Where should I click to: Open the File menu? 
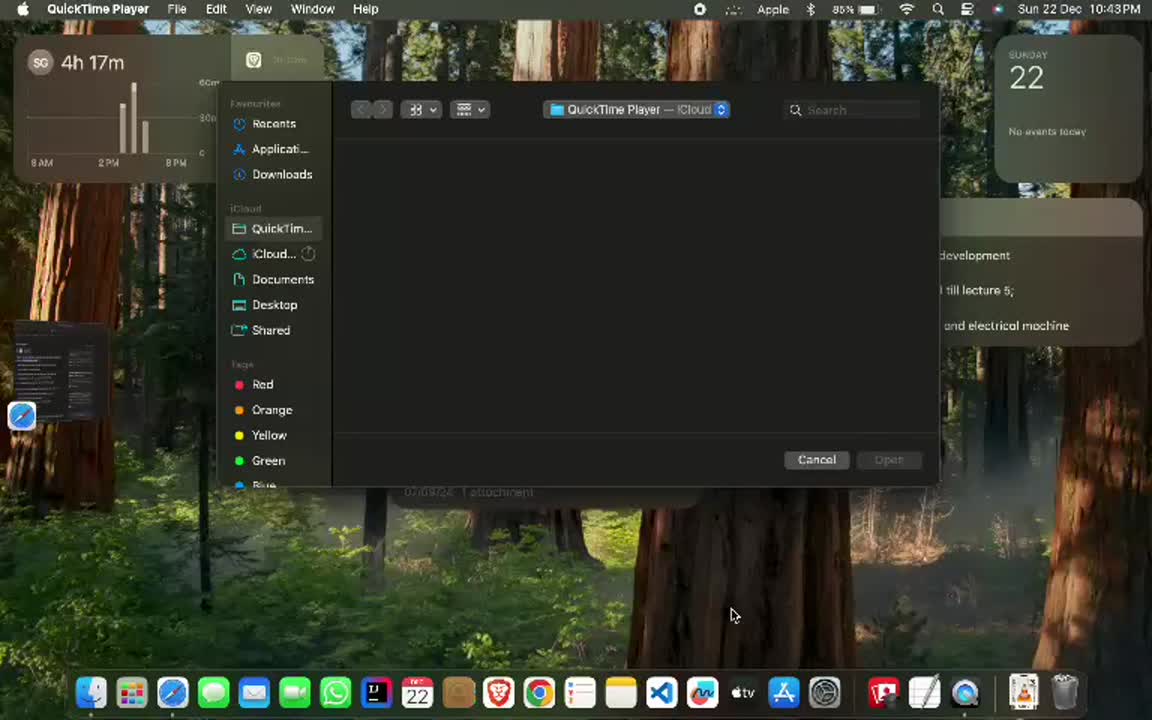177,9
